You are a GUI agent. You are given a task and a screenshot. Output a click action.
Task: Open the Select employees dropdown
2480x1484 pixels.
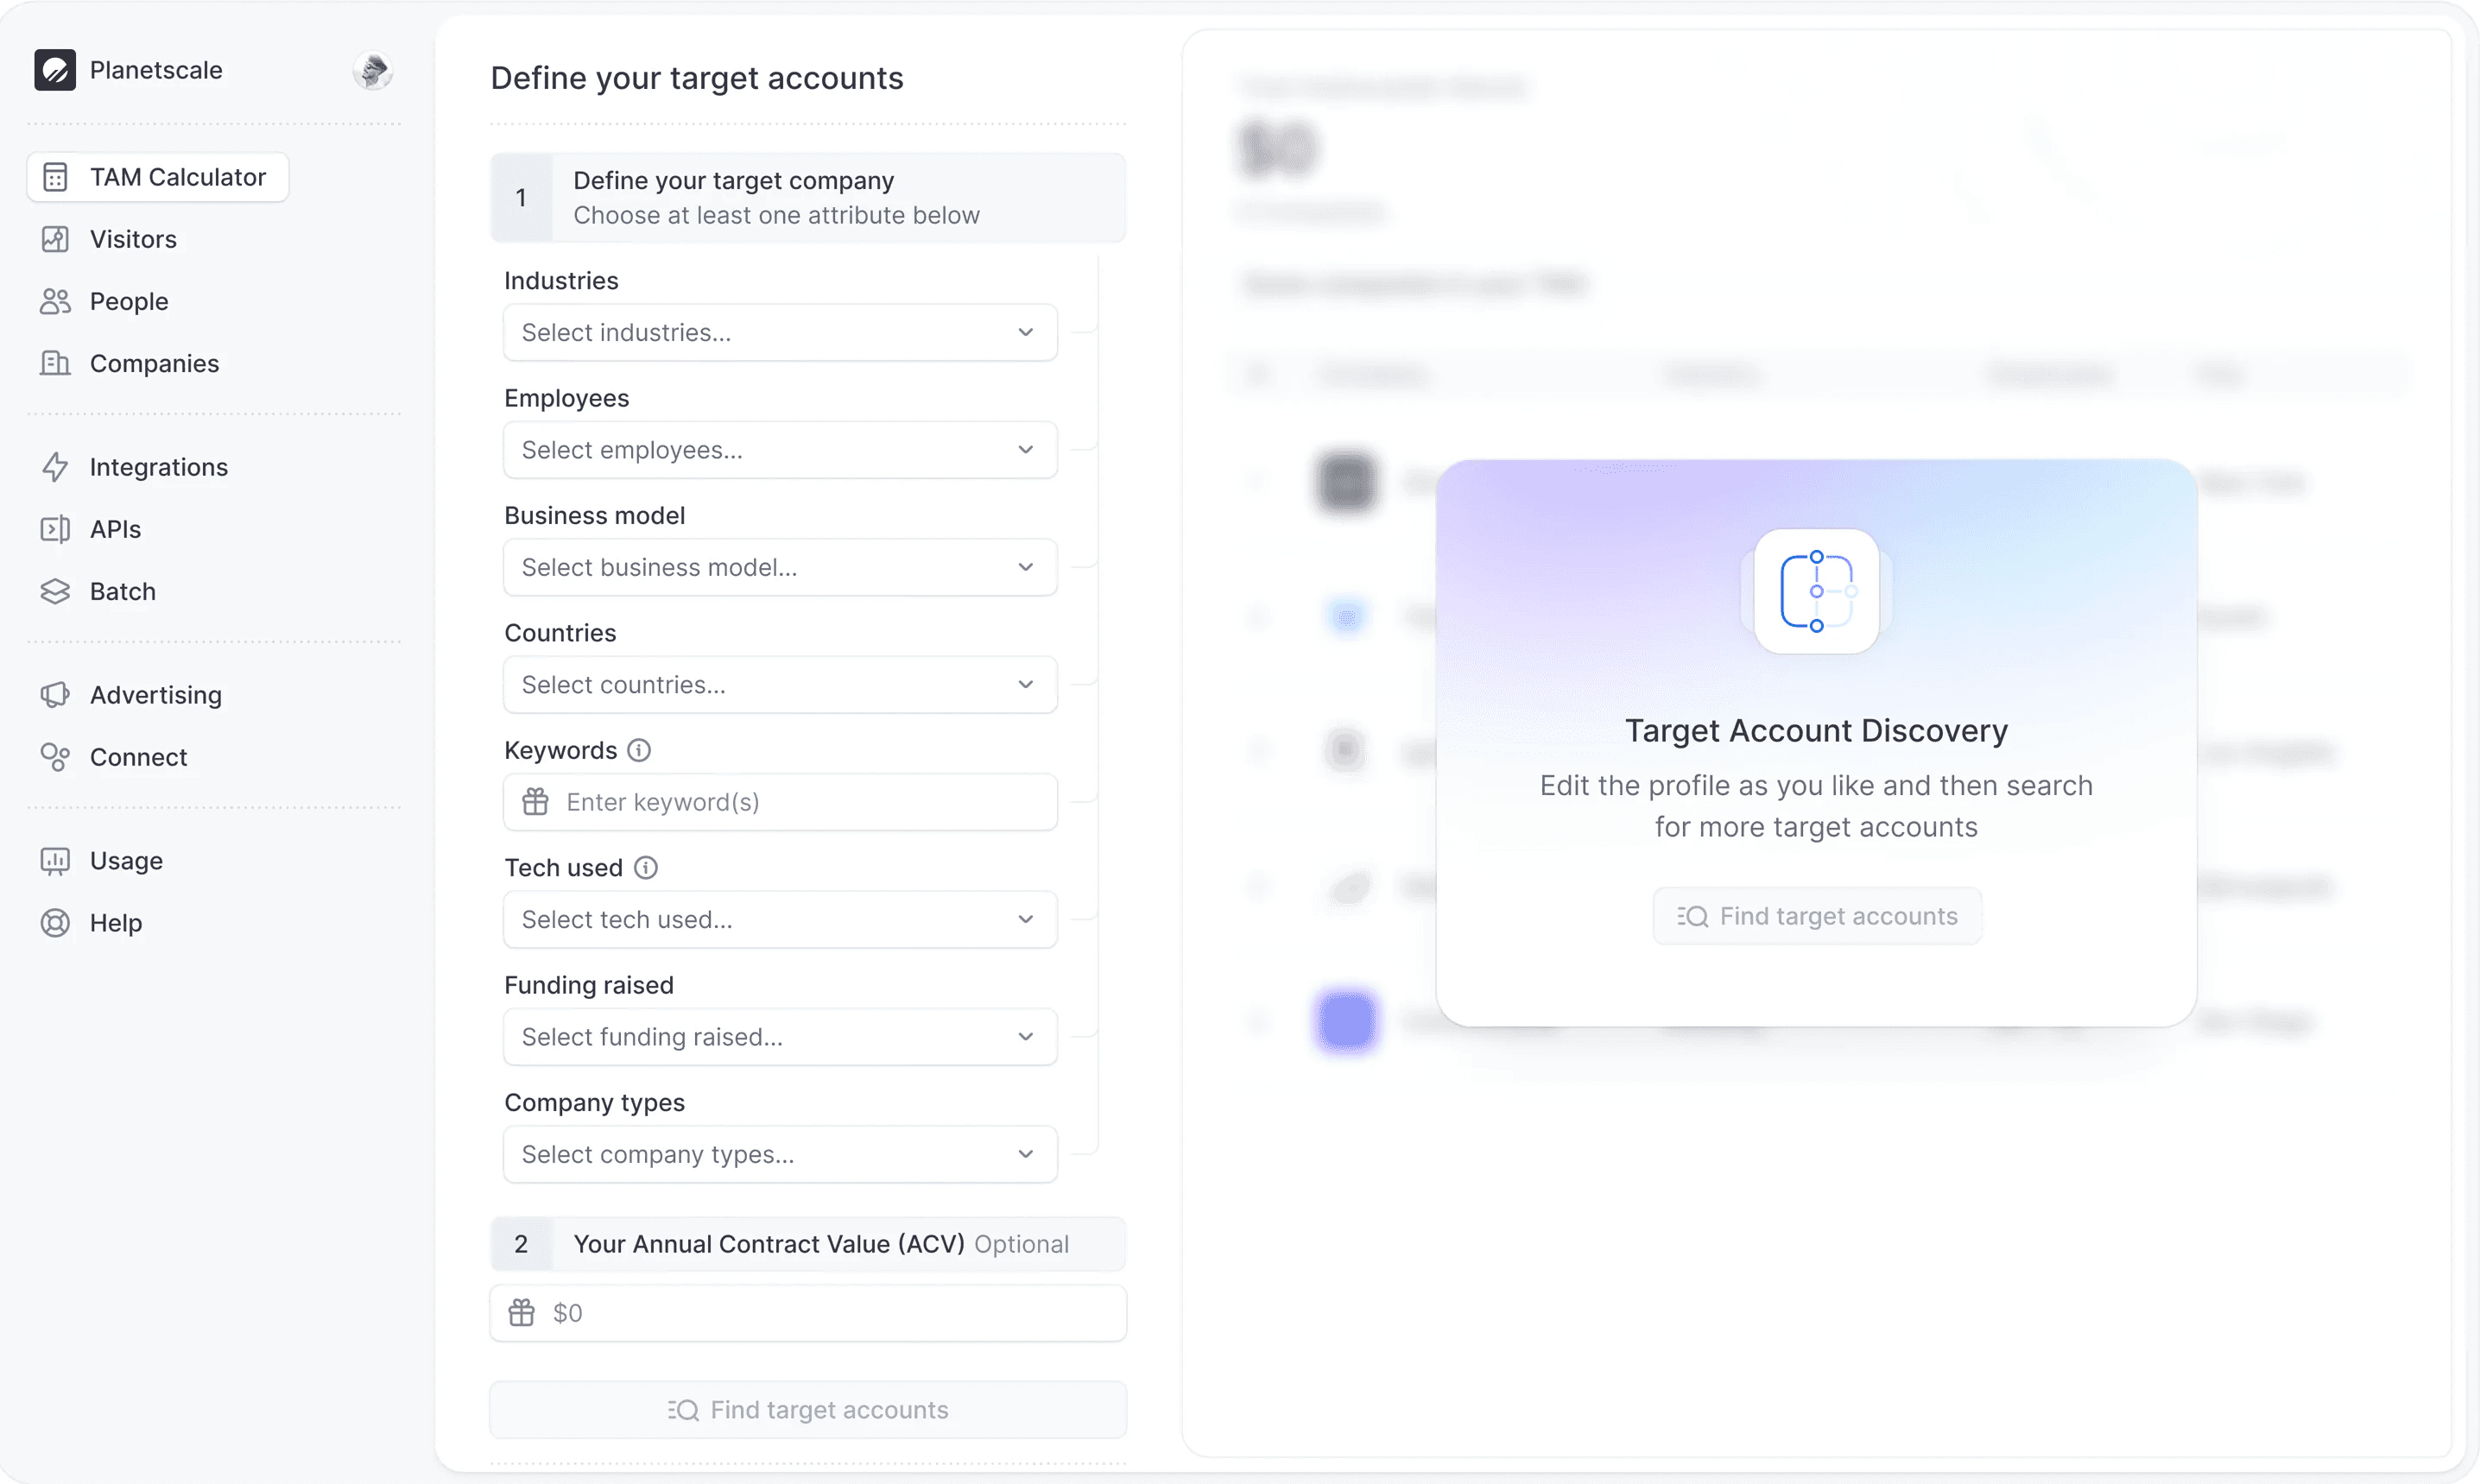[780, 450]
